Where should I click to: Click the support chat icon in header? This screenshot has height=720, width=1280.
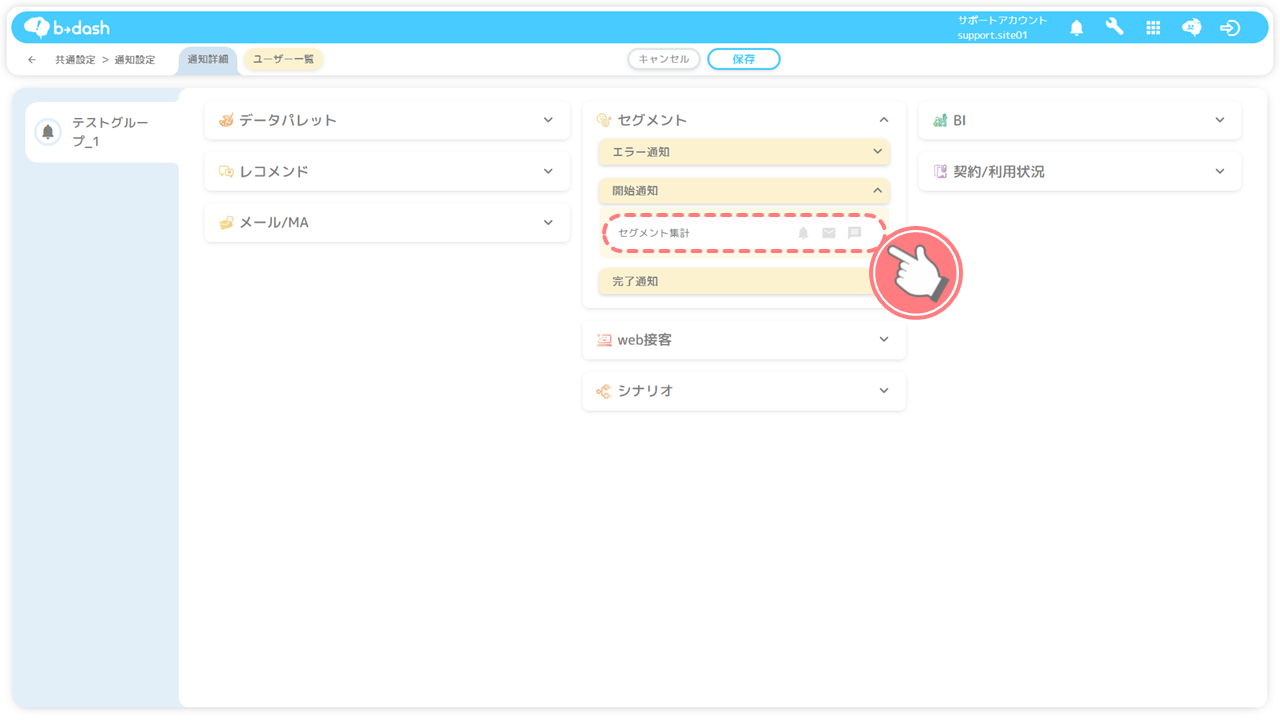click(1191, 28)
